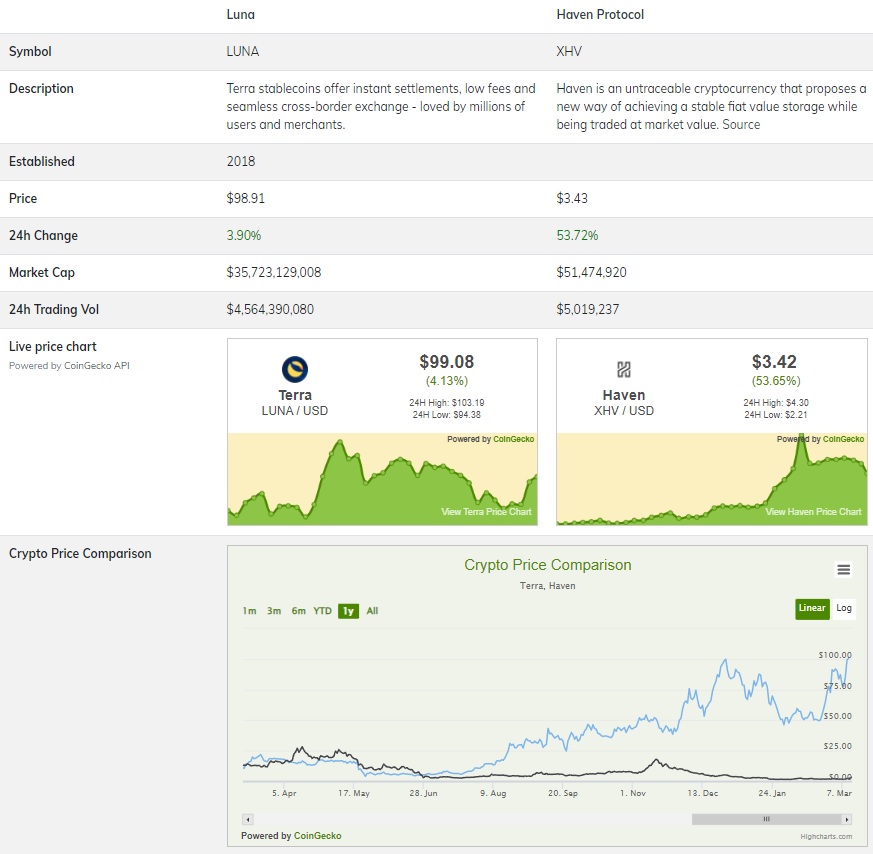Image resolution: width=873 pixels, height=854 pixels.
Task: Click the Terra widget price $99.08
Action: point(447,362)
